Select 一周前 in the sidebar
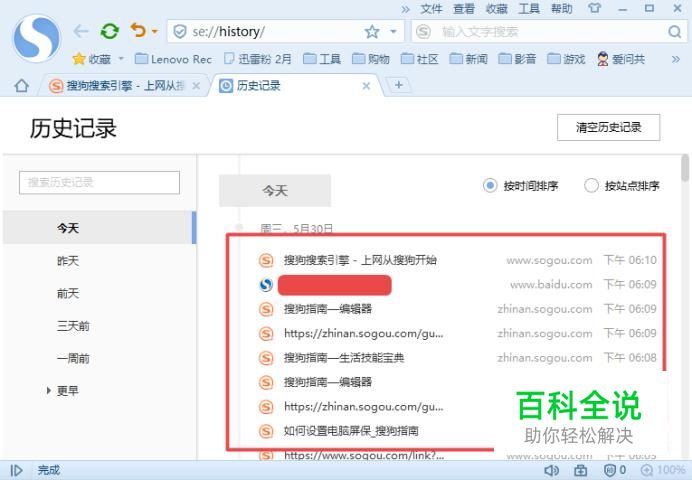Viewport: 692px width, 480px height. pos(73,358)
